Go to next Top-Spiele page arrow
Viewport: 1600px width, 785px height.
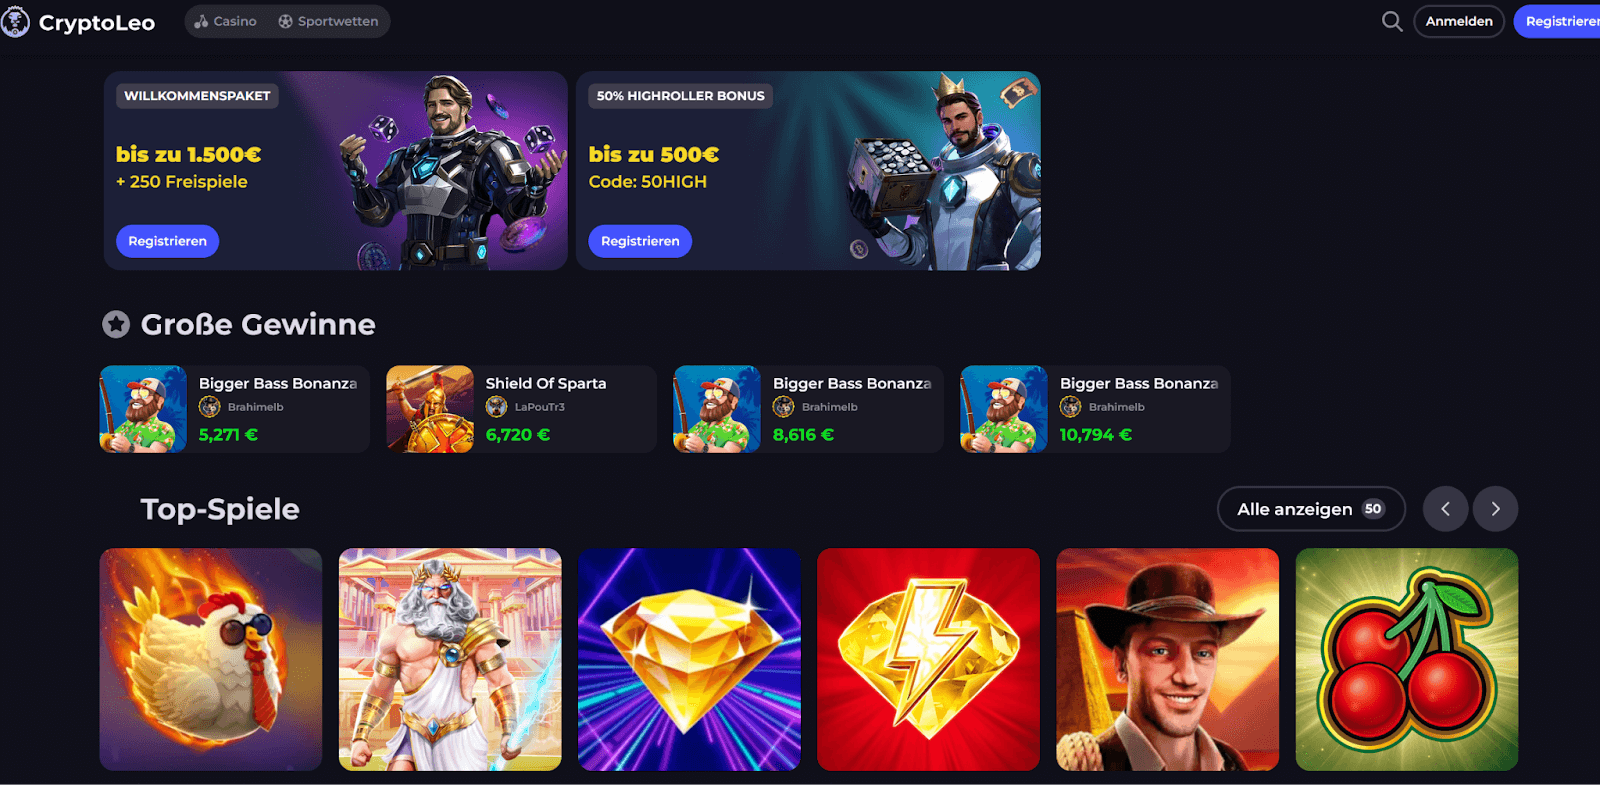[x=1495, y=509]
